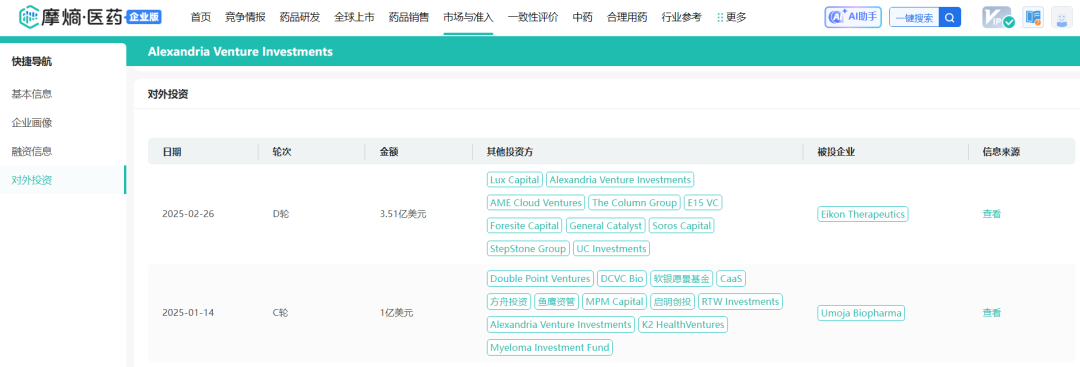Open 一致性评价 menu
Viewport: 1080px width, 367px height.
click(x=533, y=17)
